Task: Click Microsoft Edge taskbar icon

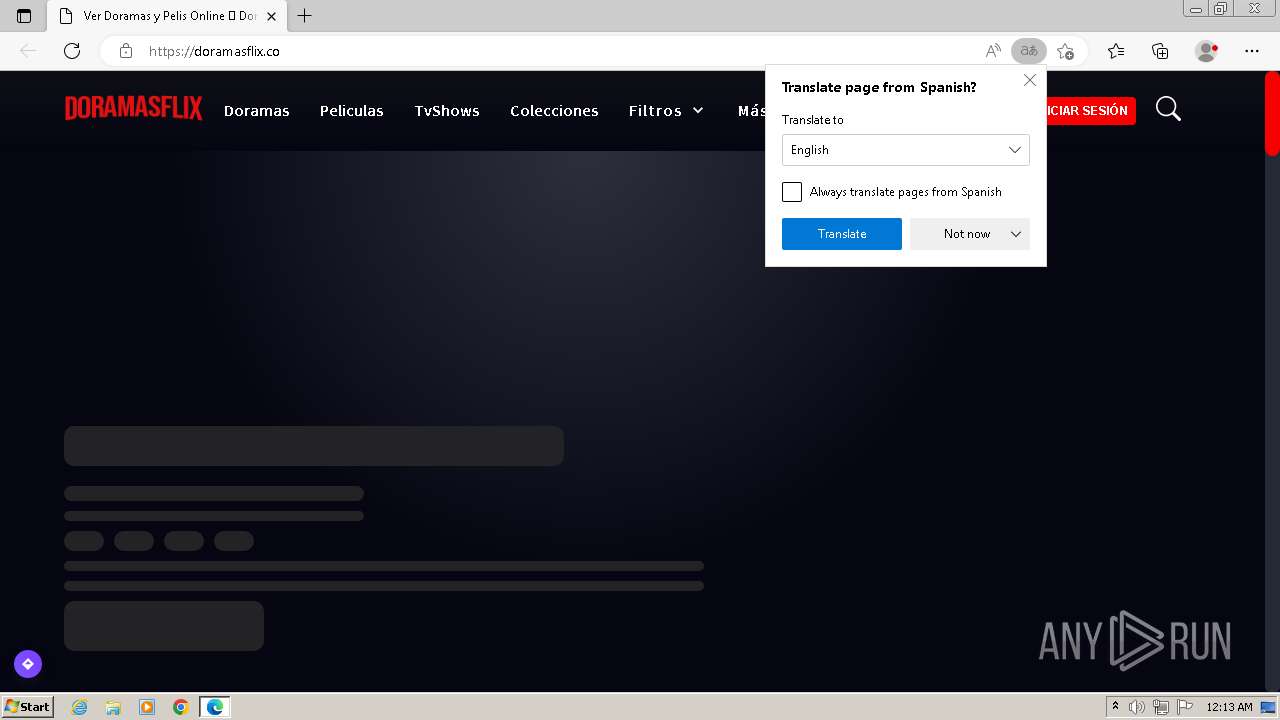Action: 215,707
